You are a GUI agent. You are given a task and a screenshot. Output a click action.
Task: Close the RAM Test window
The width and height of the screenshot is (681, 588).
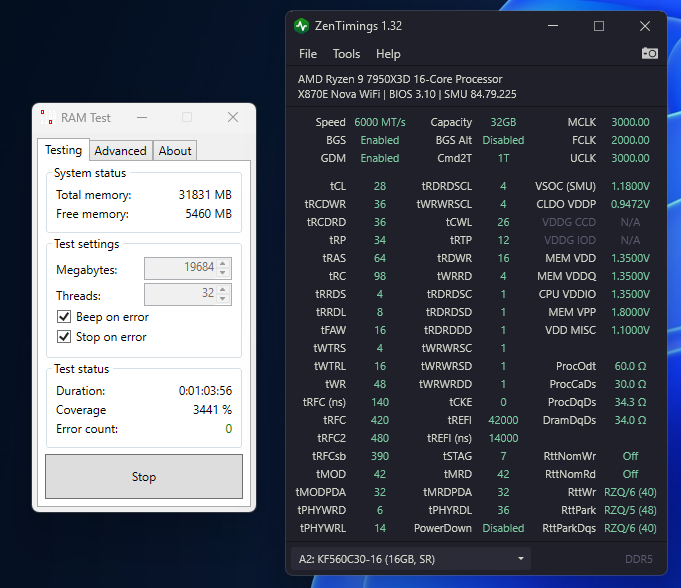(233, 117)
